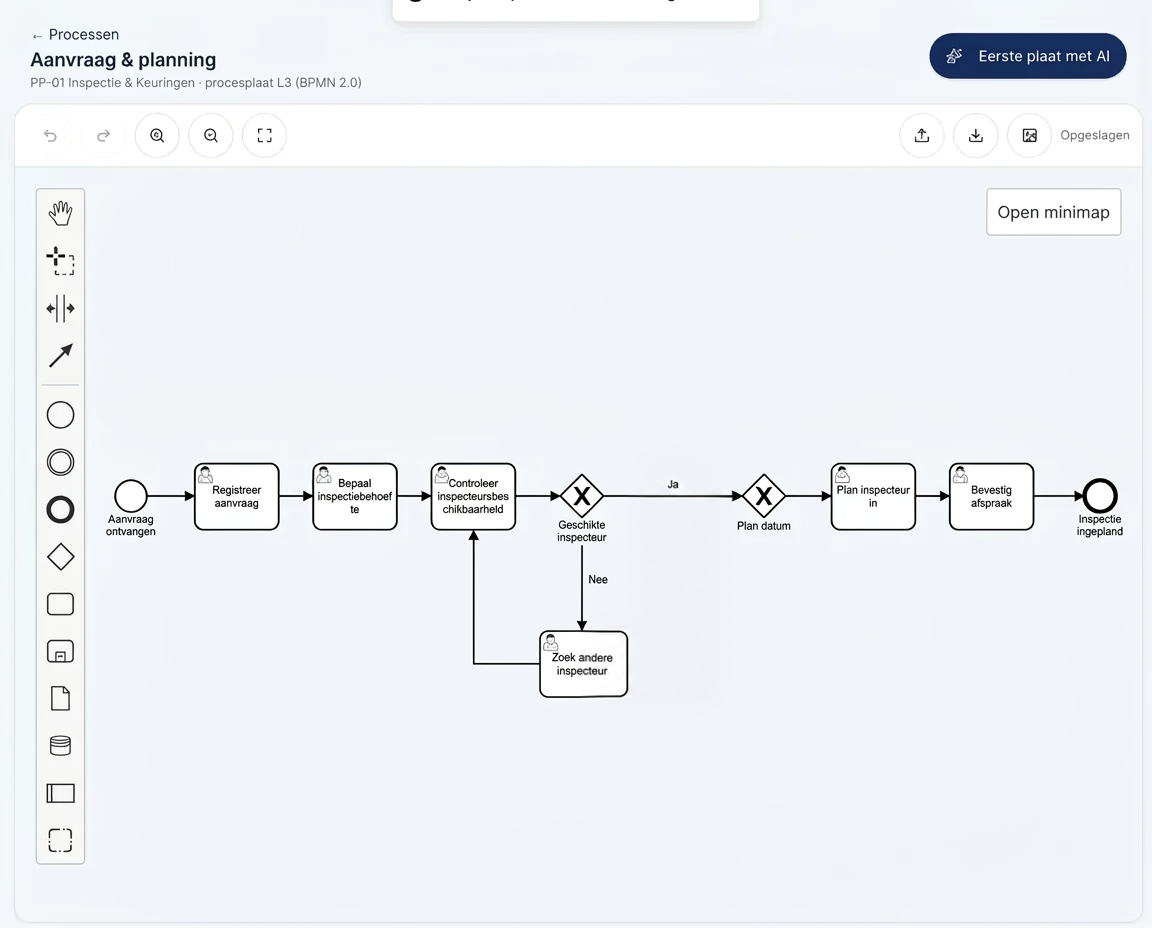Open the minimap with the 'Open minimap' button
The width and height of the screenshot is (1152, 928).
1054,212
